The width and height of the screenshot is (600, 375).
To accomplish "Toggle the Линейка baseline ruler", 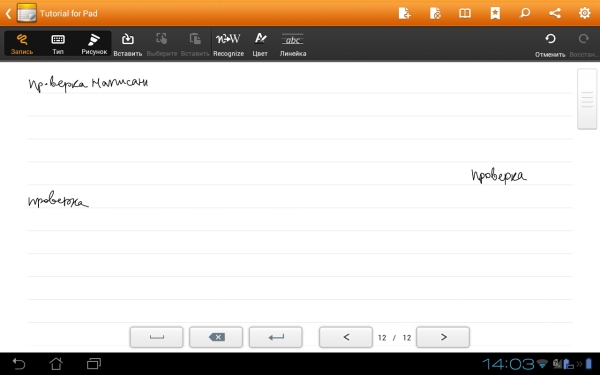I will [293, 44].
